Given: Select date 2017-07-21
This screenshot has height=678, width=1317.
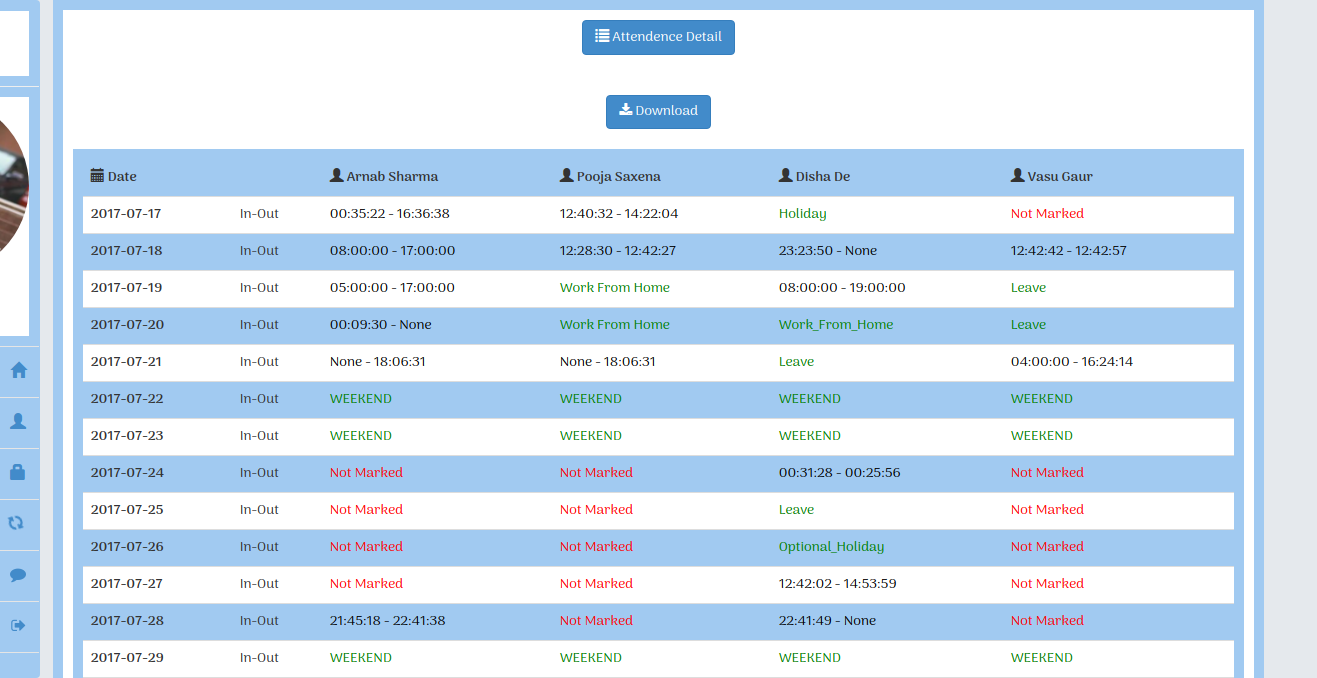Looking at the screenshot, I should pyautogui.click(x=126, y=362).
